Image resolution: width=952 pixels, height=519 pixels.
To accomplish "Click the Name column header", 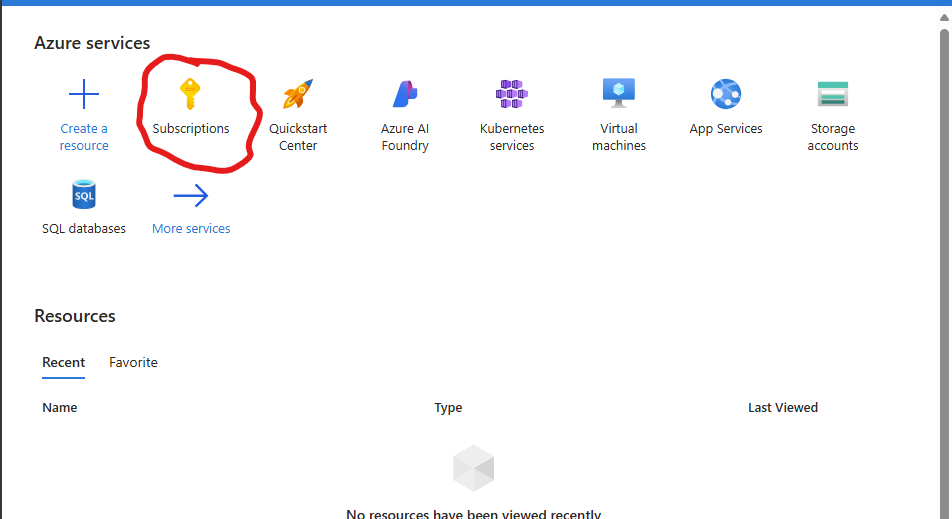I will coord(60,407).
